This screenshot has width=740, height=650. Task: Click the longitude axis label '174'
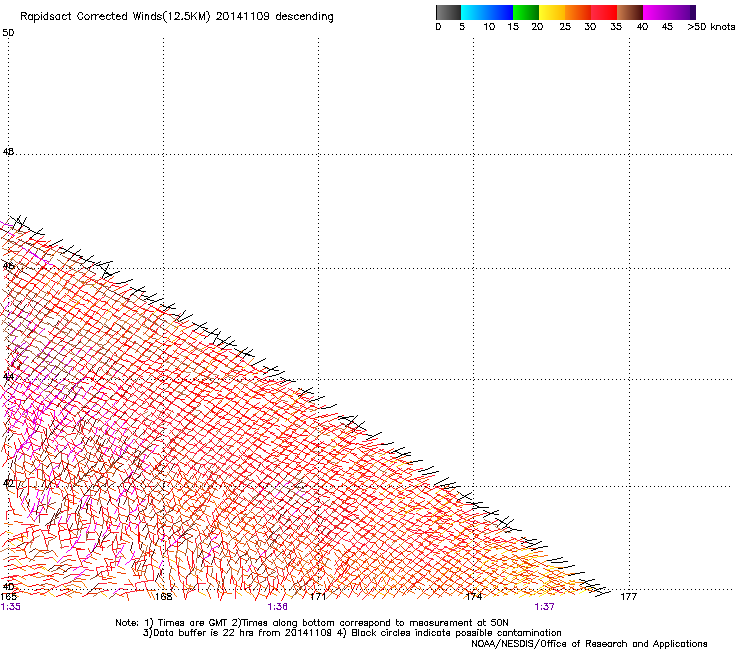pos(474,597)
